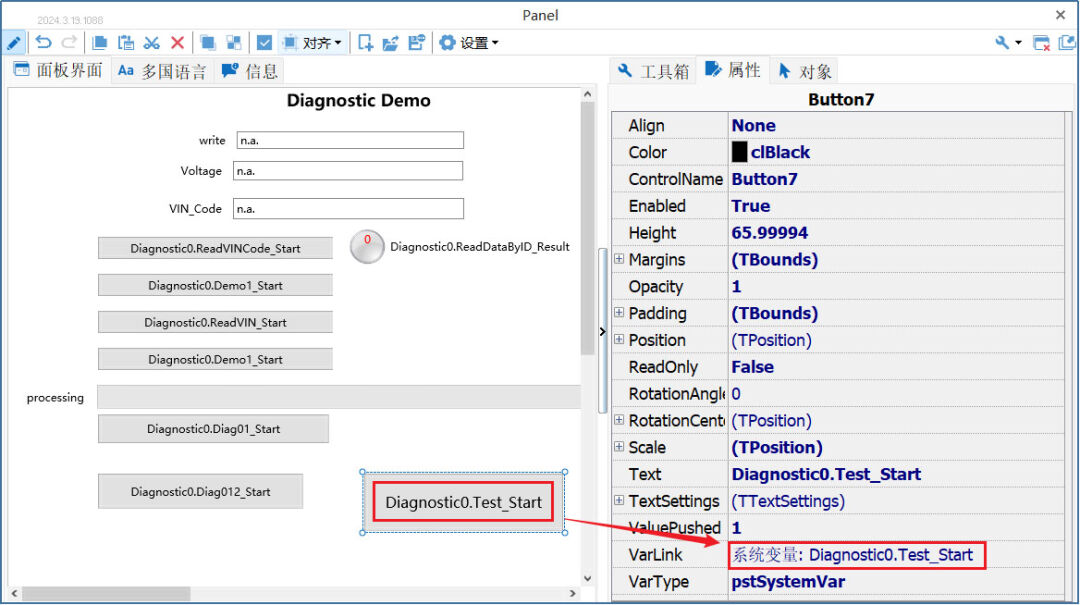Delete selected control with red X
The height and width of the screenshot is (605, 1080).
tap(177, 43)
